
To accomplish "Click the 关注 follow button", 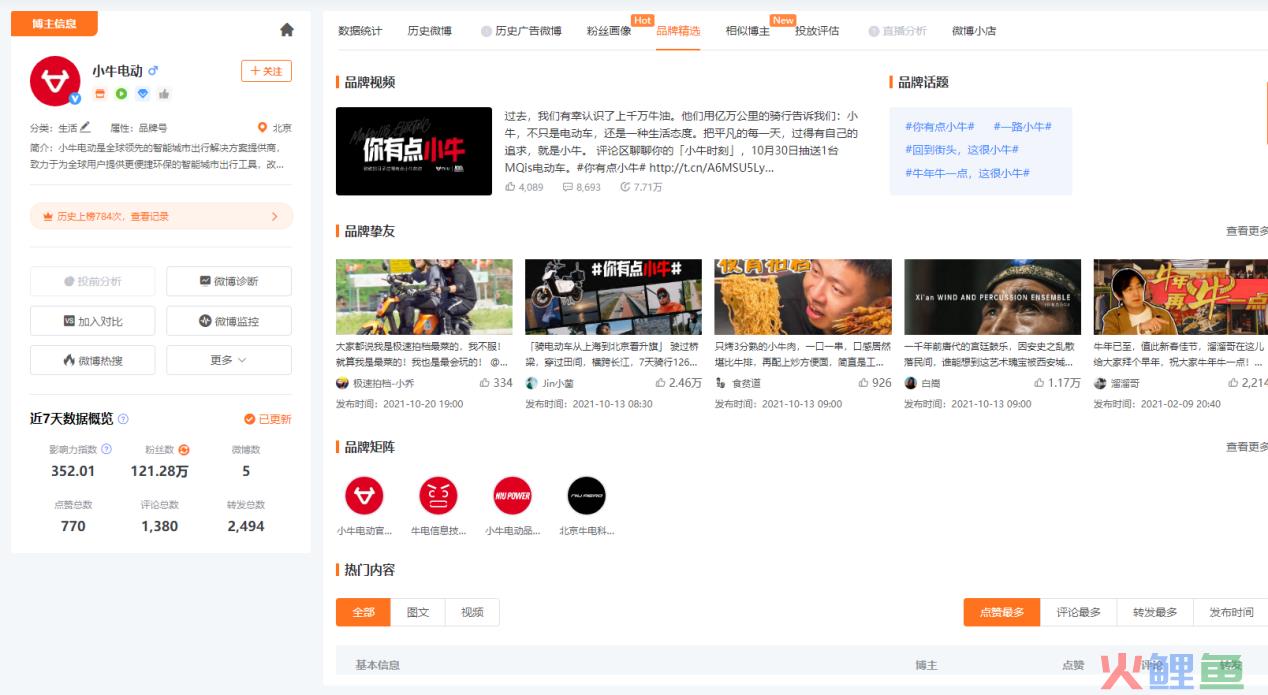I will click(266, 71).
